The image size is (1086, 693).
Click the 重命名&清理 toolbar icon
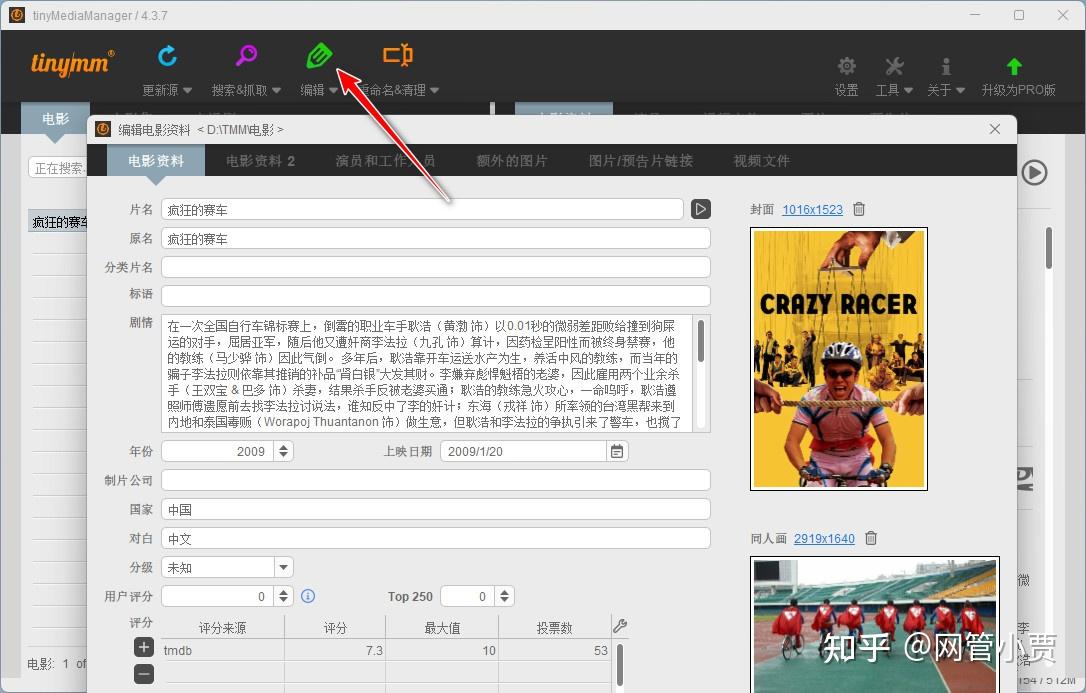[x=397, y=57]
